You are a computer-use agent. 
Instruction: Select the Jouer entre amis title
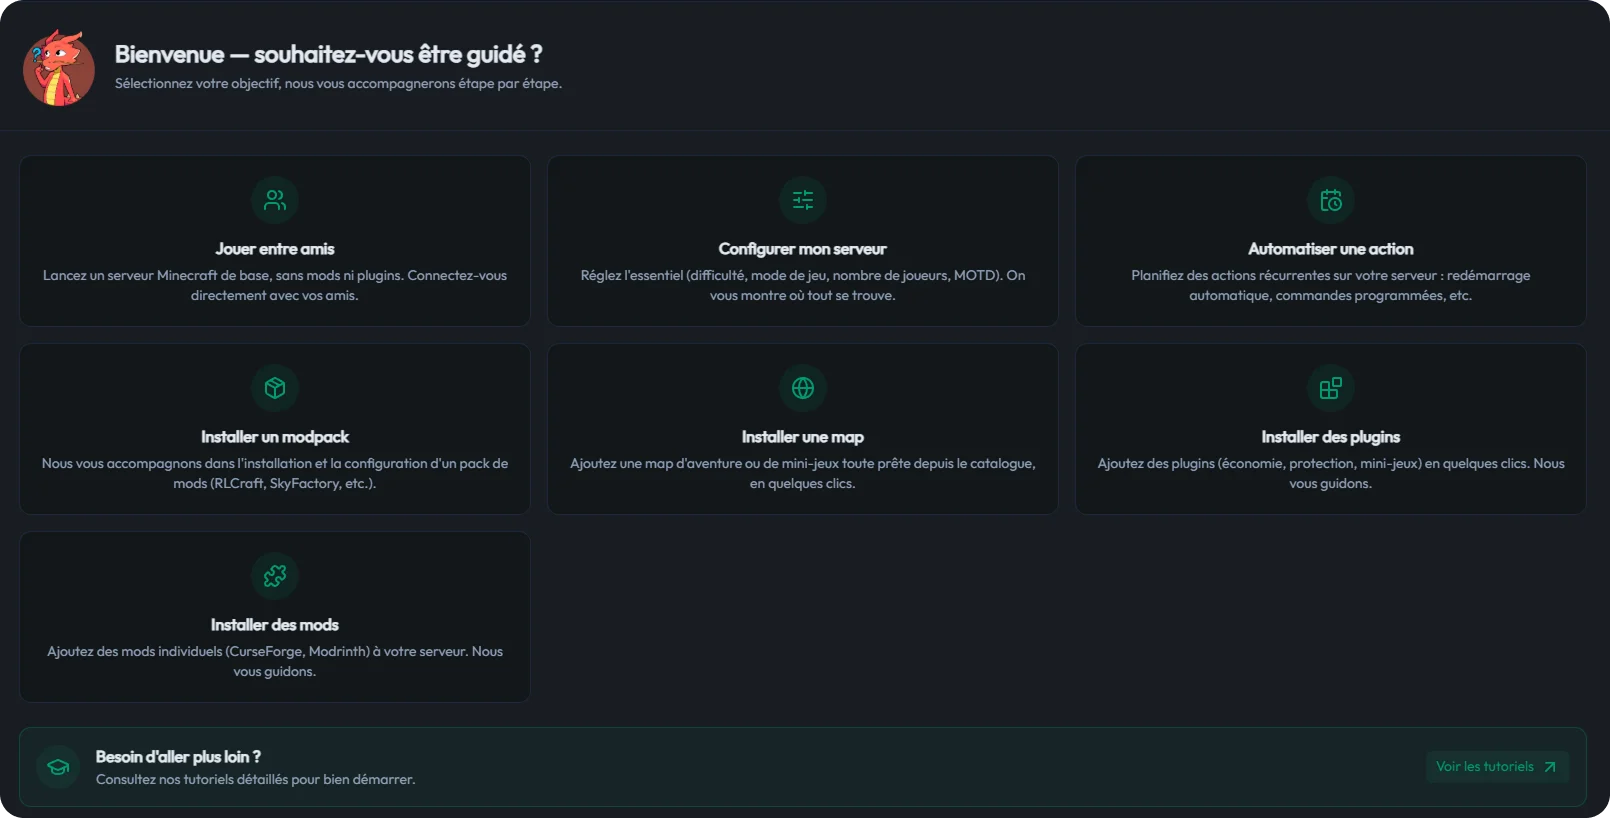[275, 249]
